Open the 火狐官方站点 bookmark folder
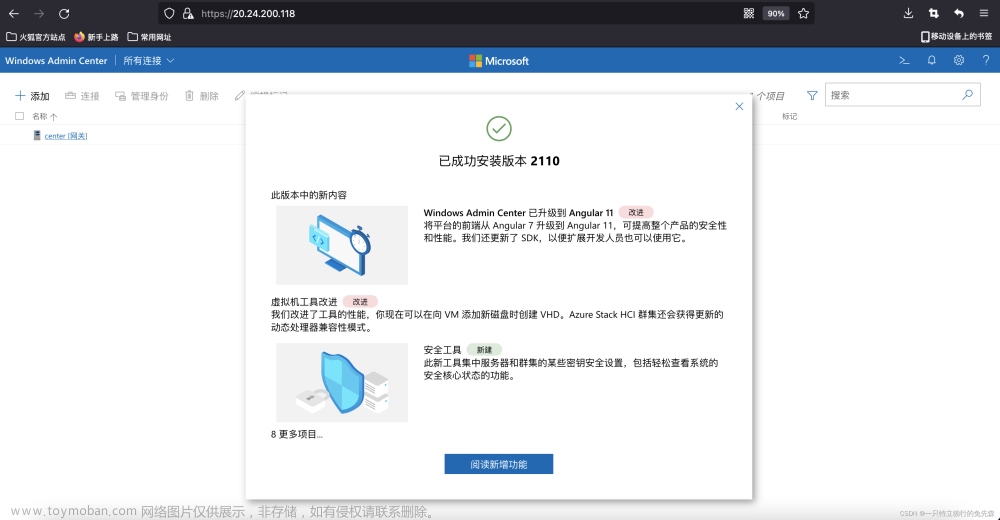Screen dimensions: 1000x520 pyautogui.click(x=36, y=37)
